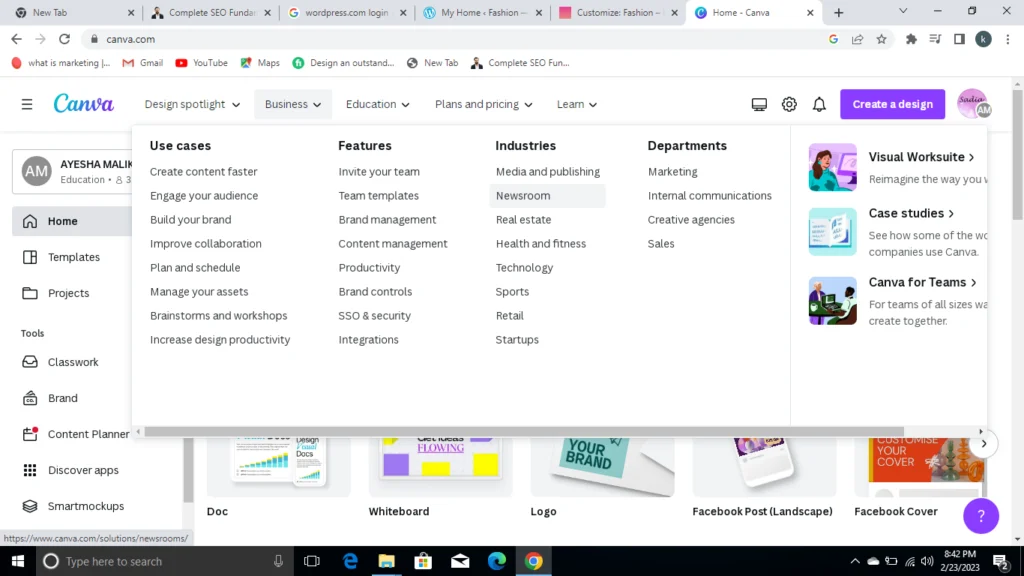
Task: Expand the Design spotlight dropdown
Action: (x=192, y=104)
